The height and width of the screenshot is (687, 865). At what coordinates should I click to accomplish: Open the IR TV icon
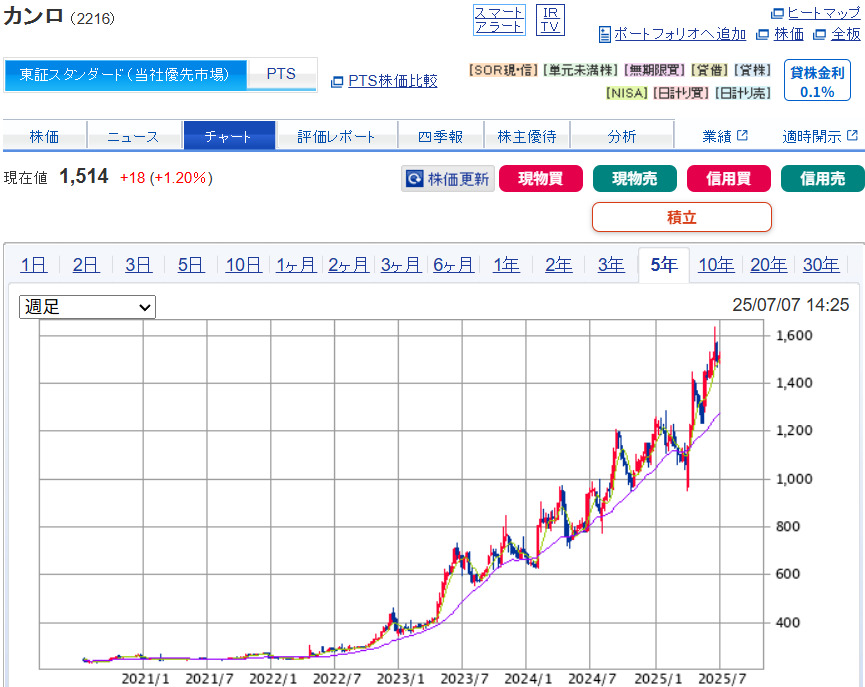tap(550, 20)
